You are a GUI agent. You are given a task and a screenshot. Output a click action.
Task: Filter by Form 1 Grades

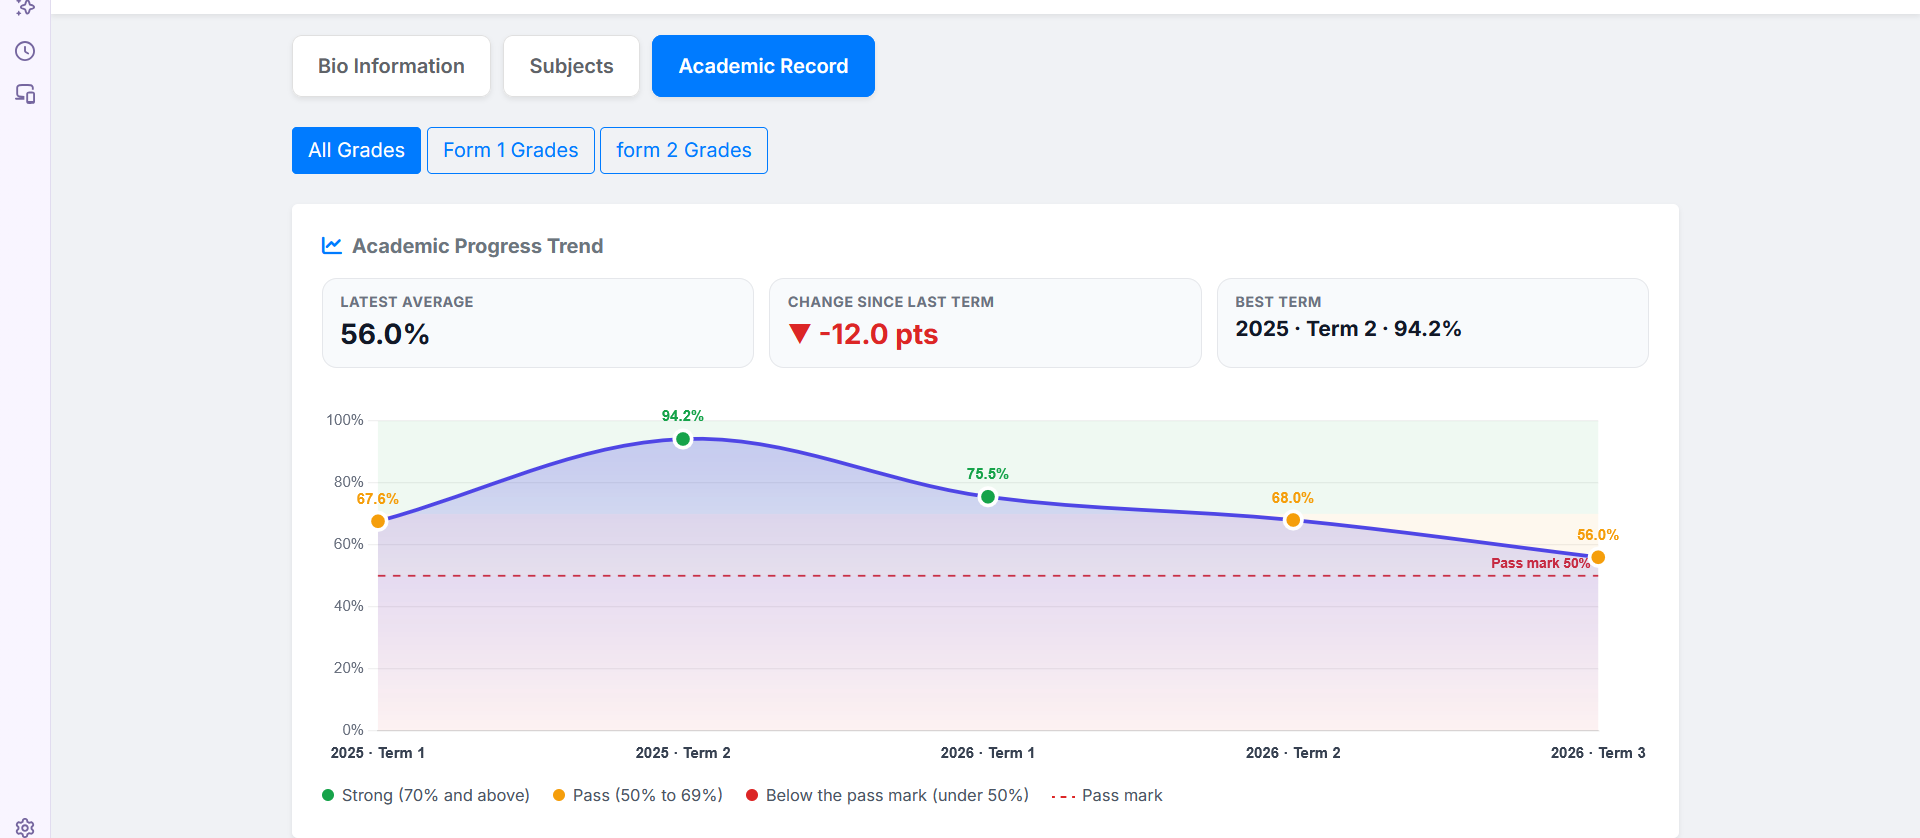pyautogui.click(x=511, y=150)
